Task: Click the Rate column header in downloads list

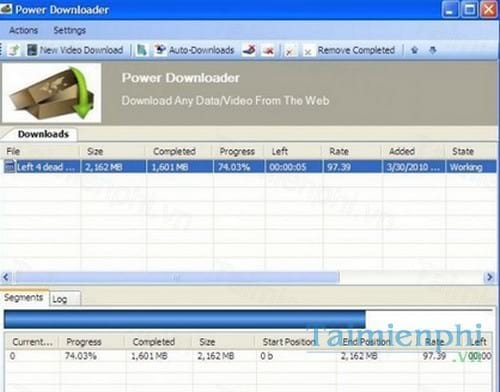Action: click(x=352, y=151)
